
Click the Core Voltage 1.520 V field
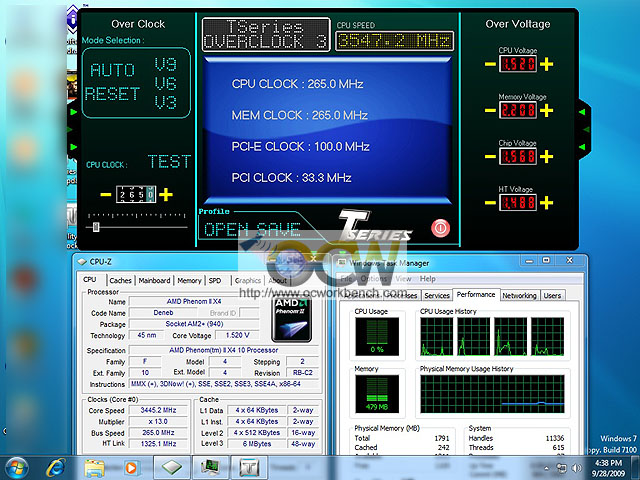[238, 335]
